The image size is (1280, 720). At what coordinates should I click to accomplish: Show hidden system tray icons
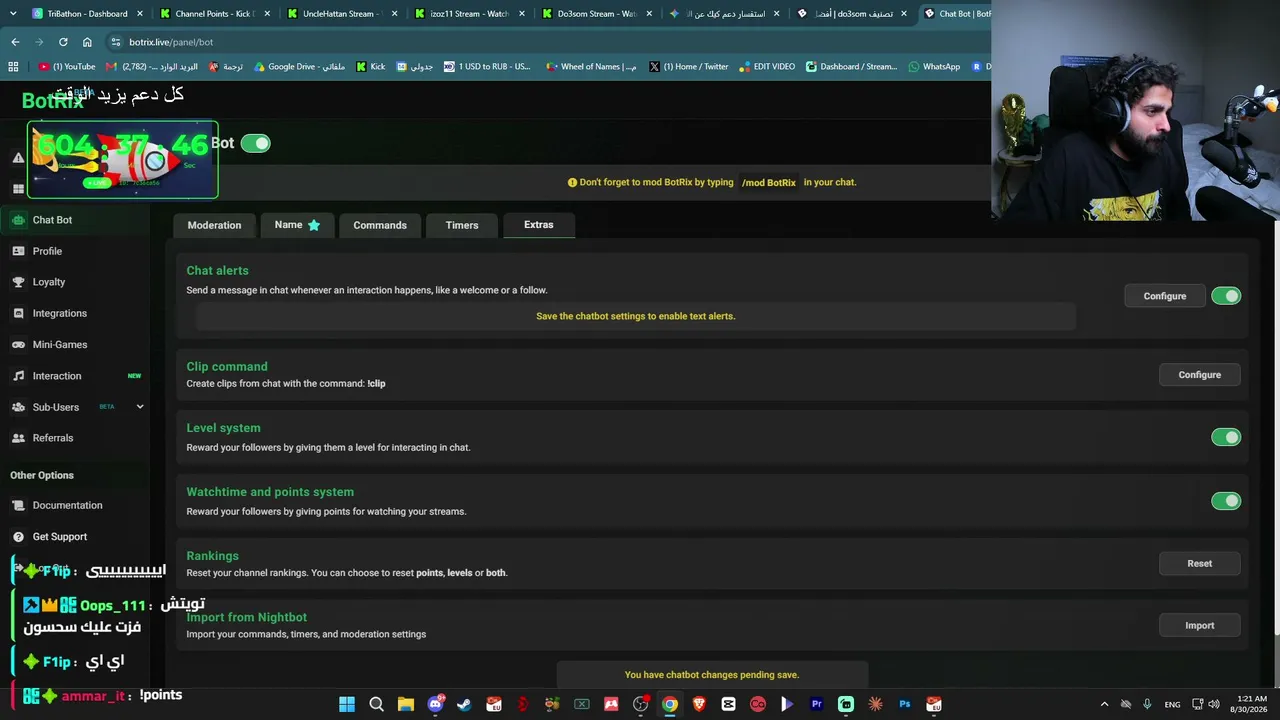[1104, 704]
